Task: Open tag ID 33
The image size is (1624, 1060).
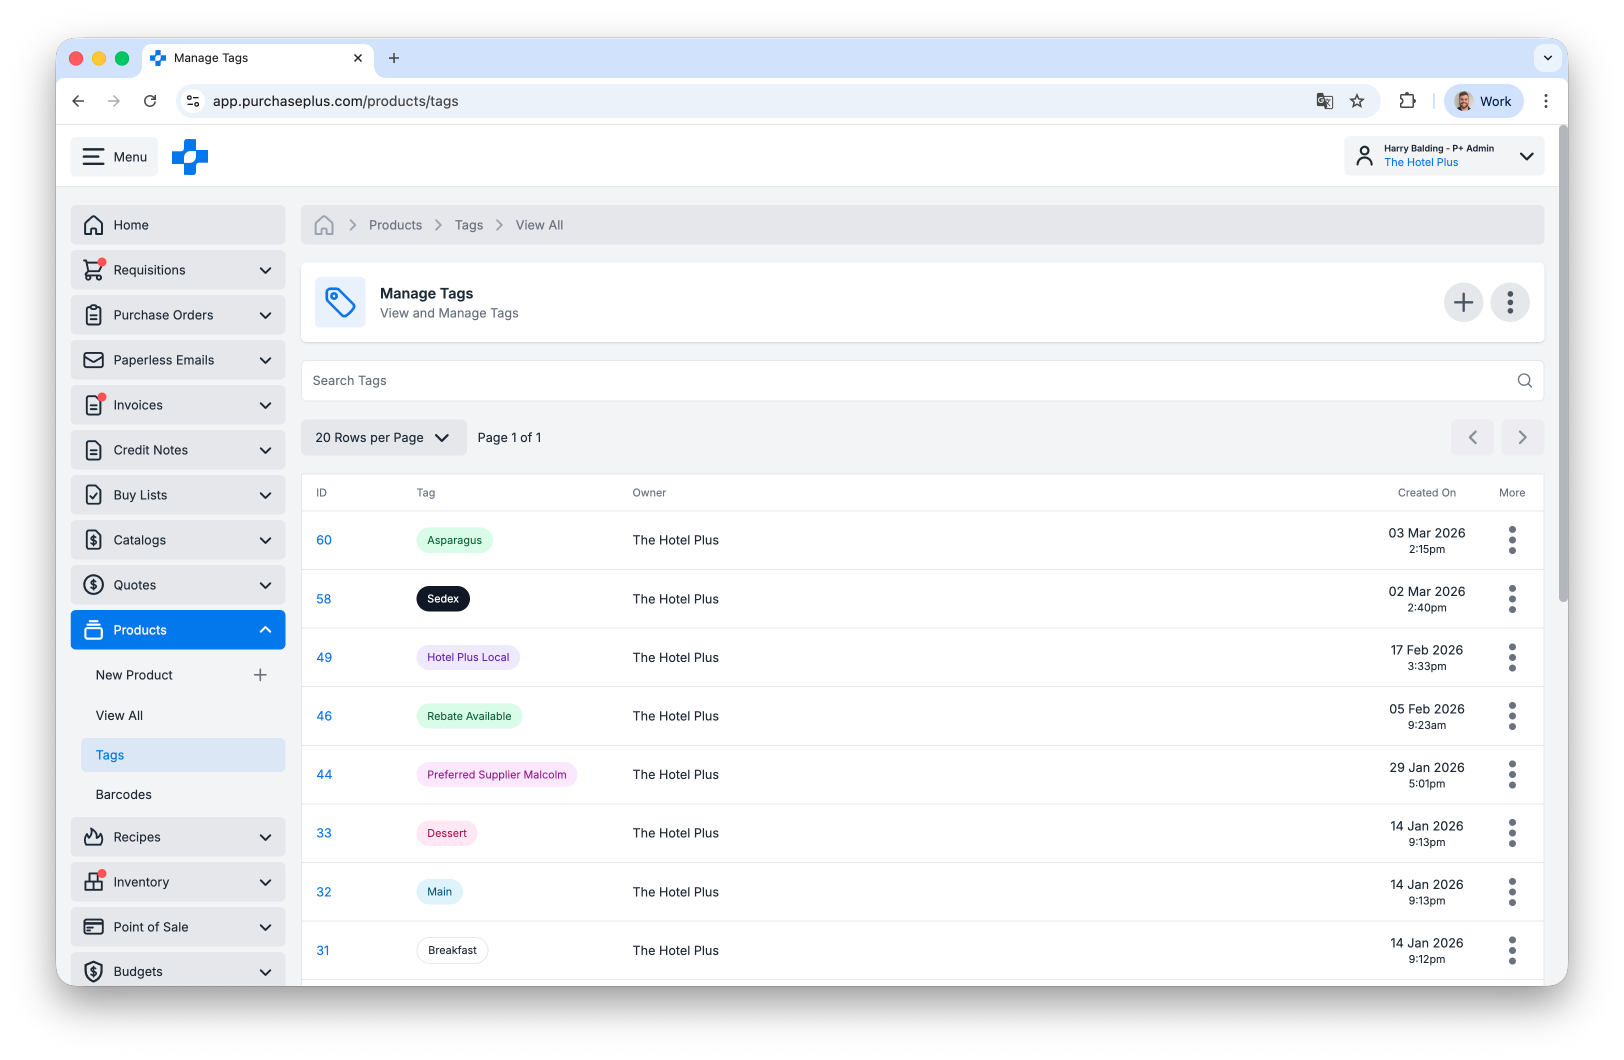Action: (324, 833)
